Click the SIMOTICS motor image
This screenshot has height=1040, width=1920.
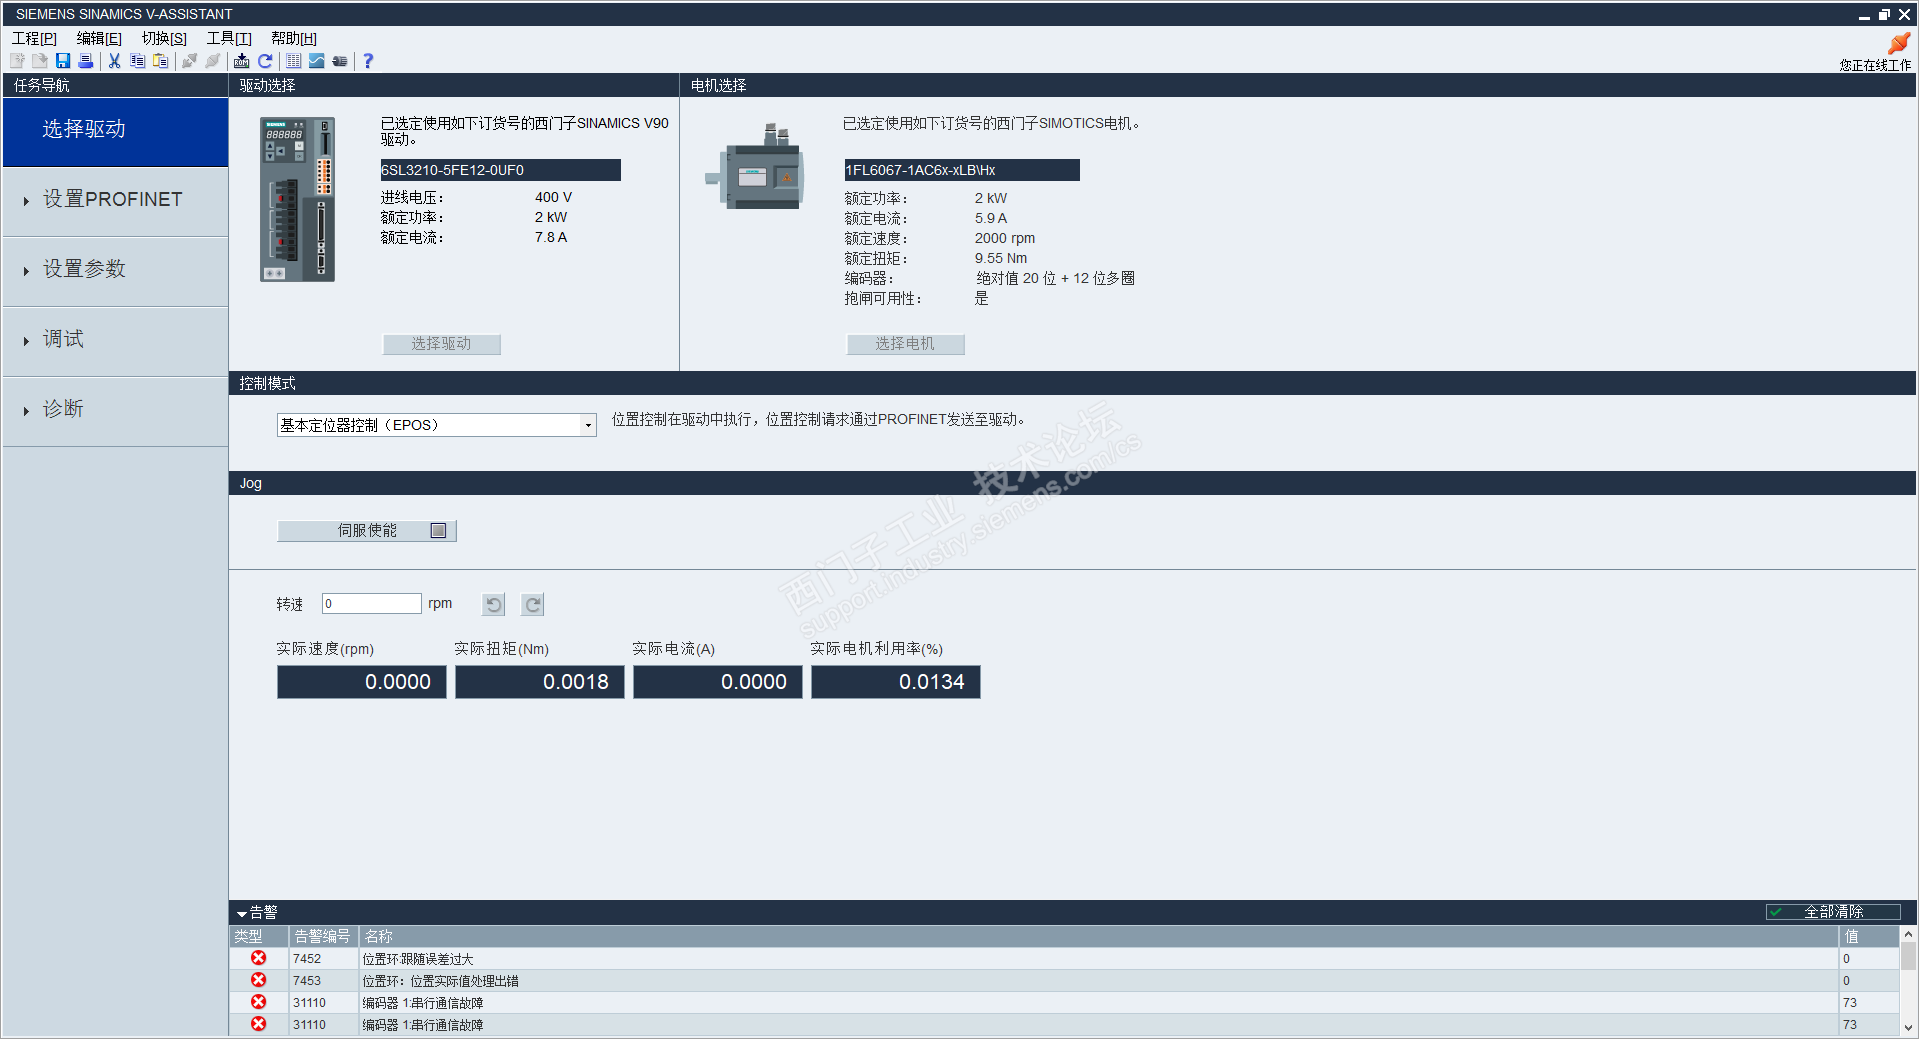(755, 167)
